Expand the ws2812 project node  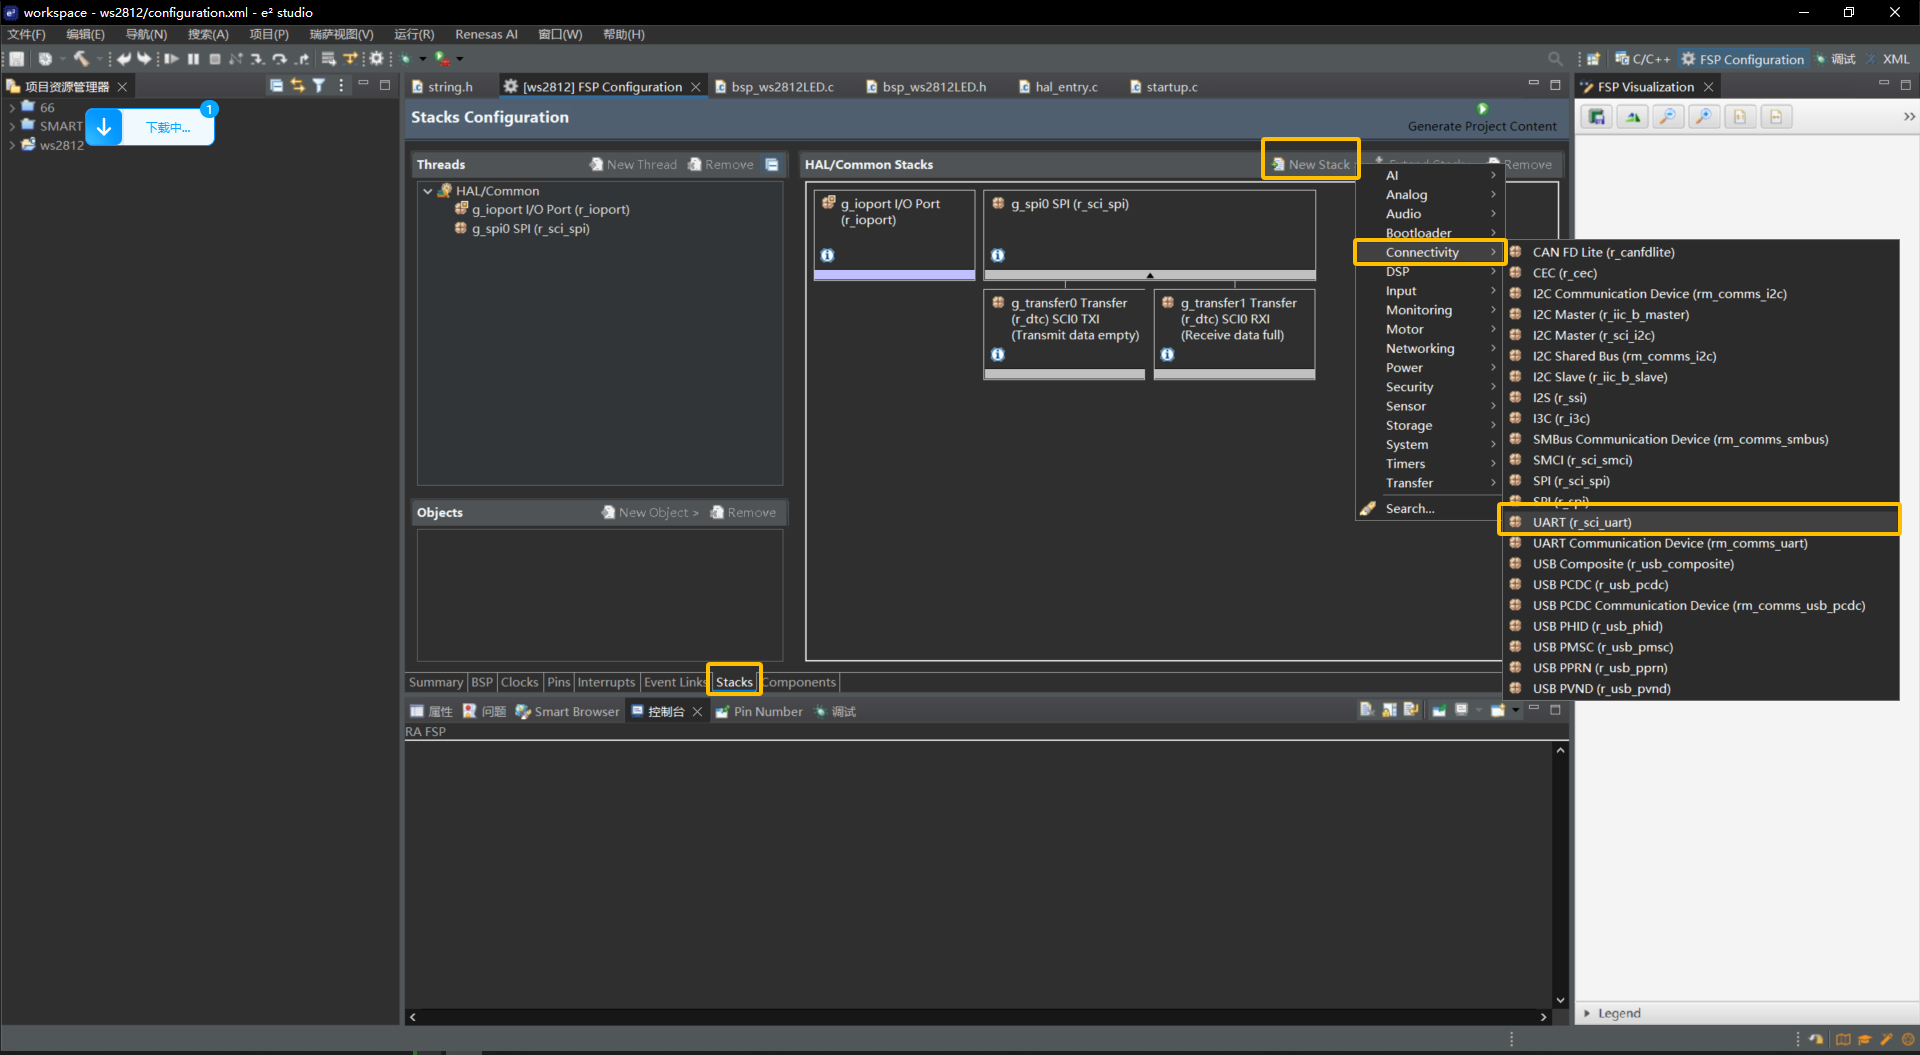[12, 145]
